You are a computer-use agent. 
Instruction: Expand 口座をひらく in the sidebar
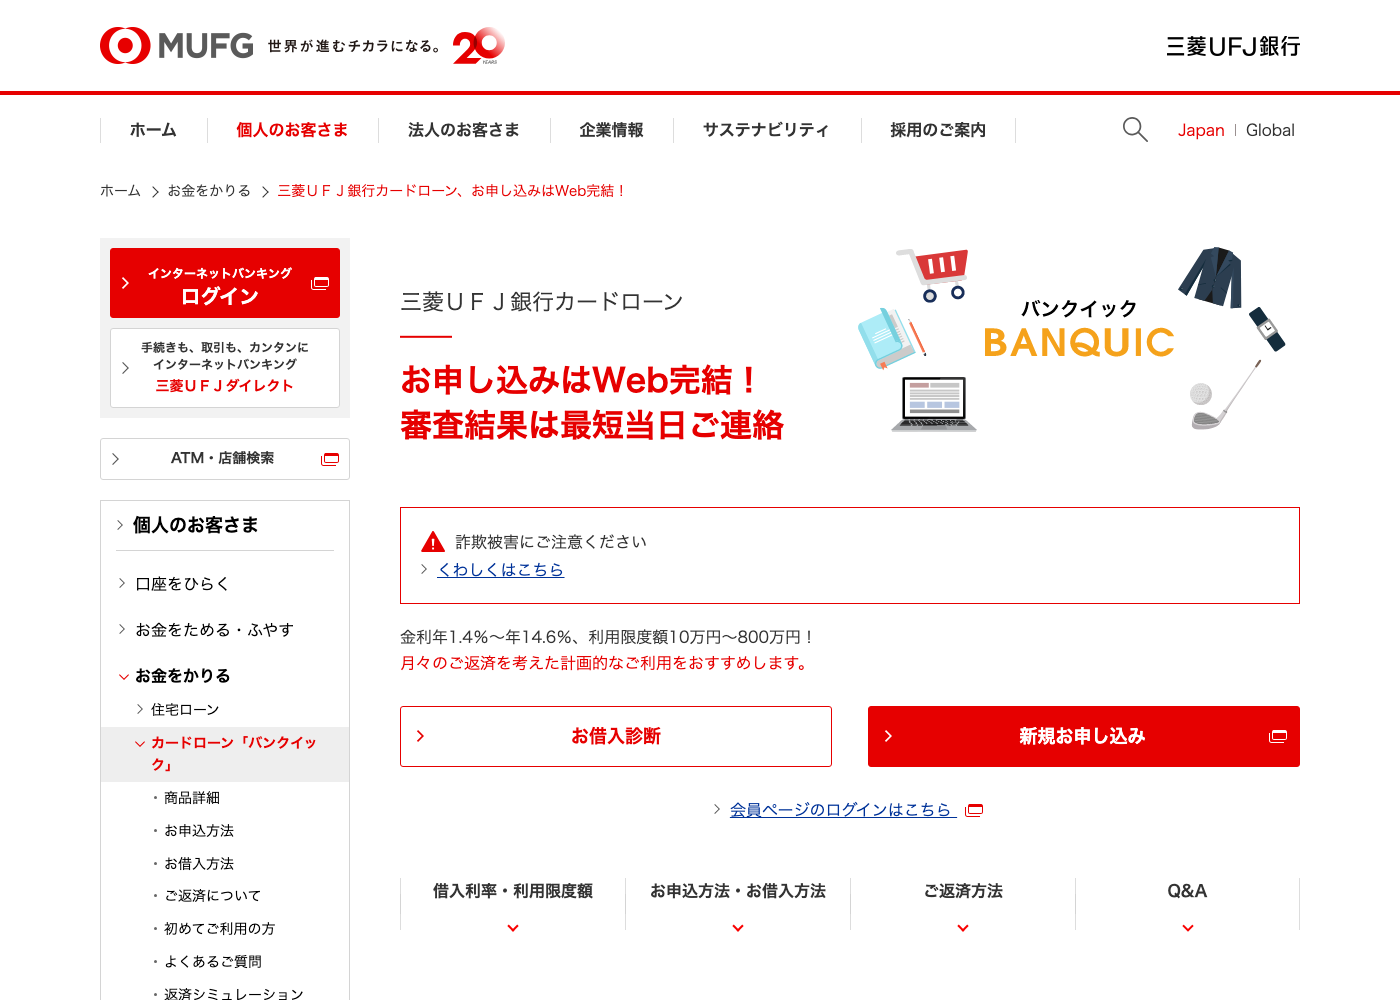pos(182,584)
